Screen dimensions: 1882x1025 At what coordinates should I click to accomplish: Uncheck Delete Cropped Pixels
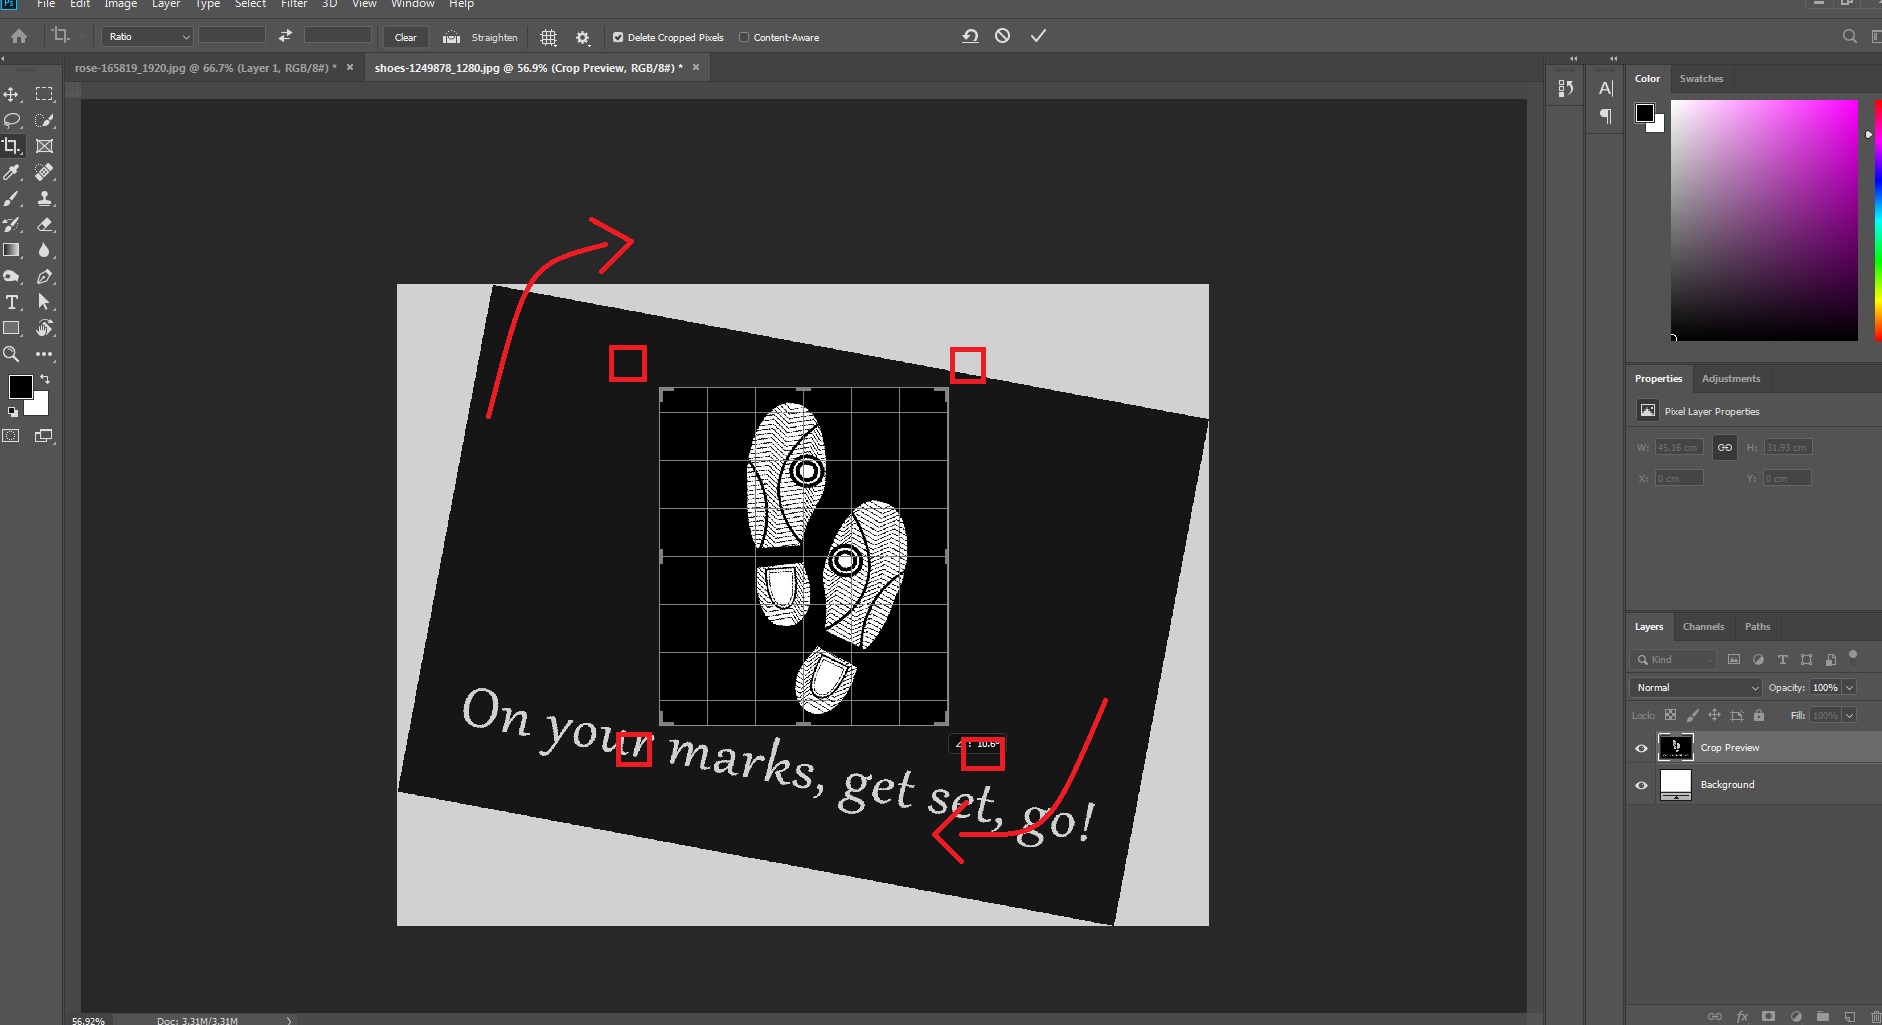pos(618,38)
